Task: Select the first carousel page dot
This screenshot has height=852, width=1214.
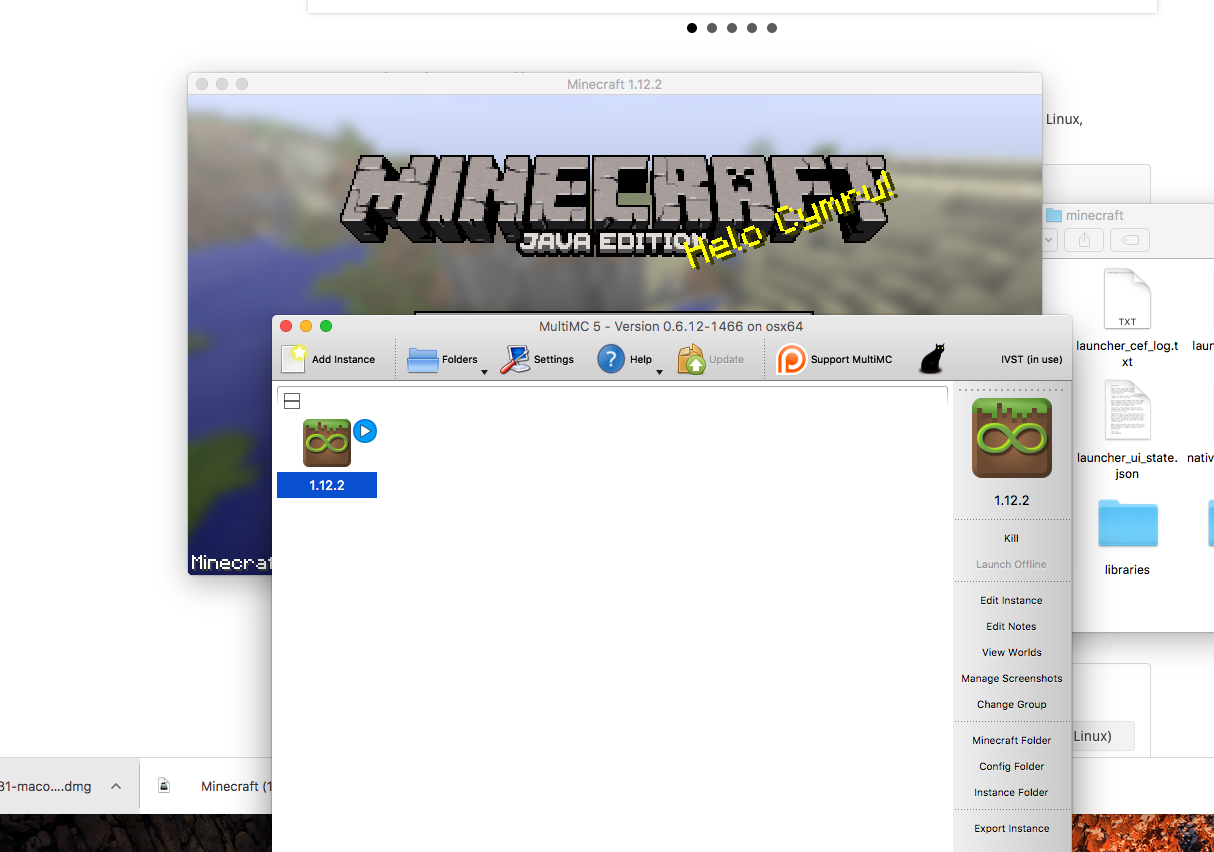Action: tap(692, 28)
